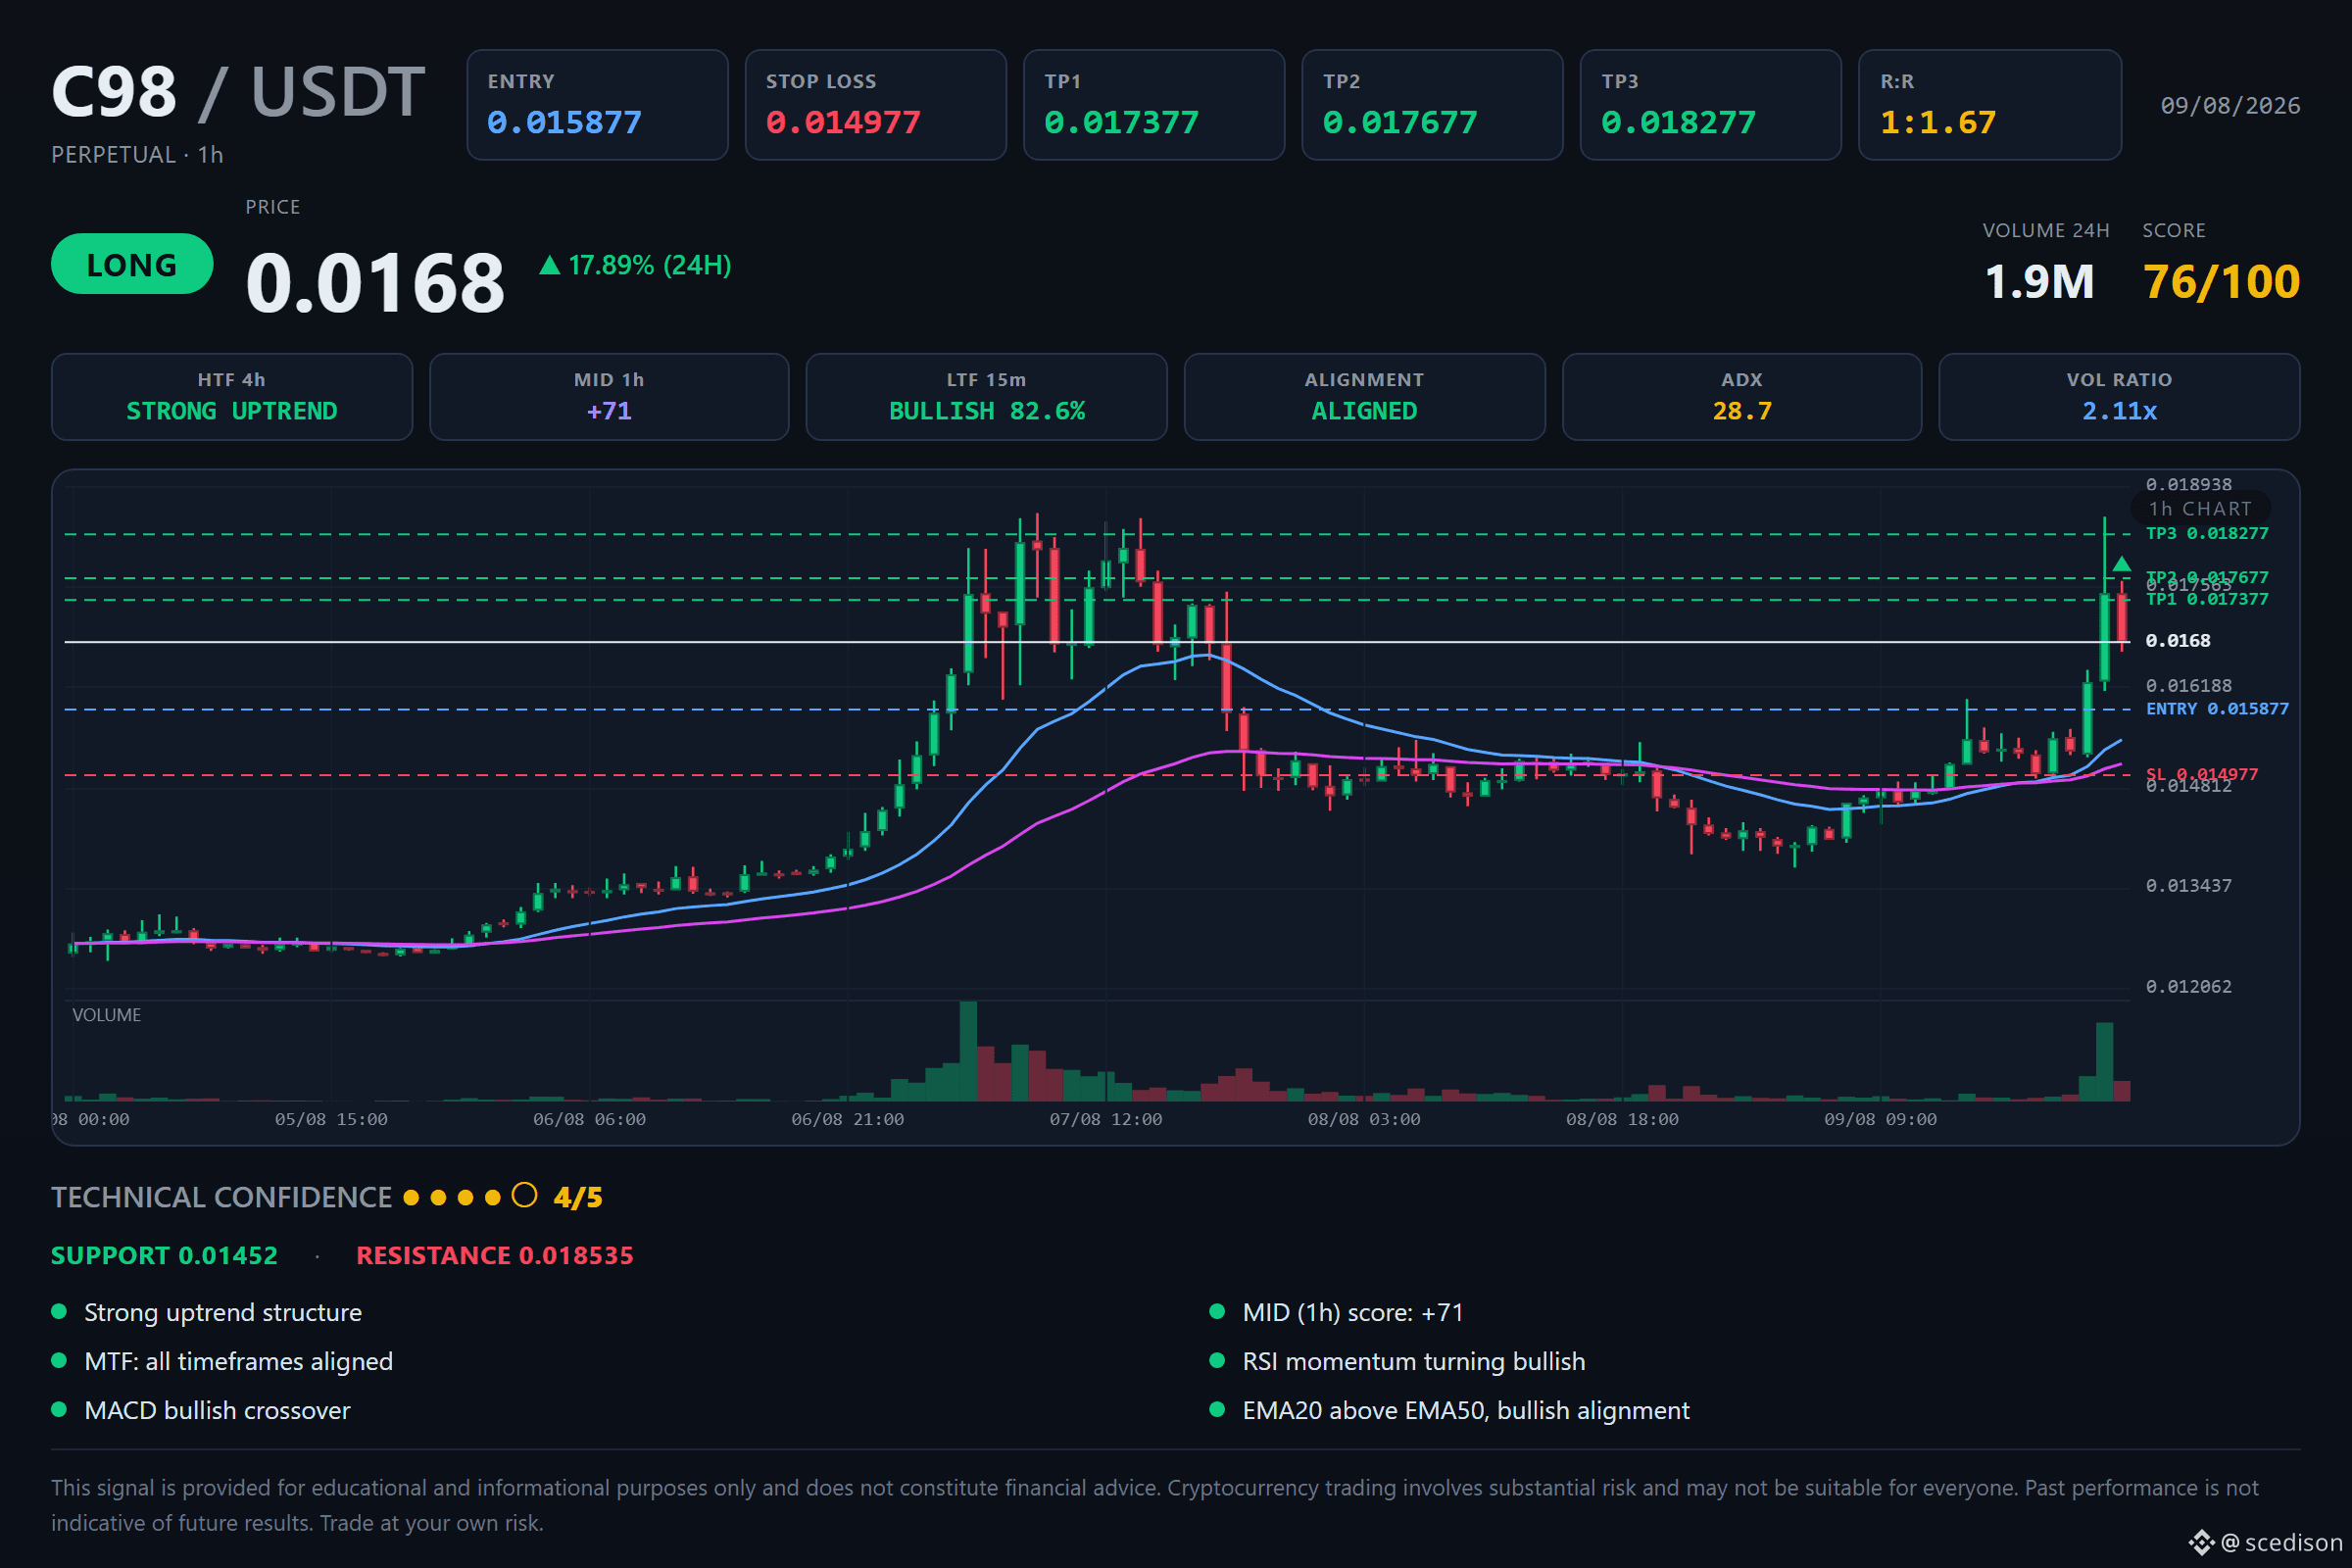This screenshot has width=2352, height=1568.
Task: Click the educational disclaimer paragraph
Action: coord(1155,1505)
